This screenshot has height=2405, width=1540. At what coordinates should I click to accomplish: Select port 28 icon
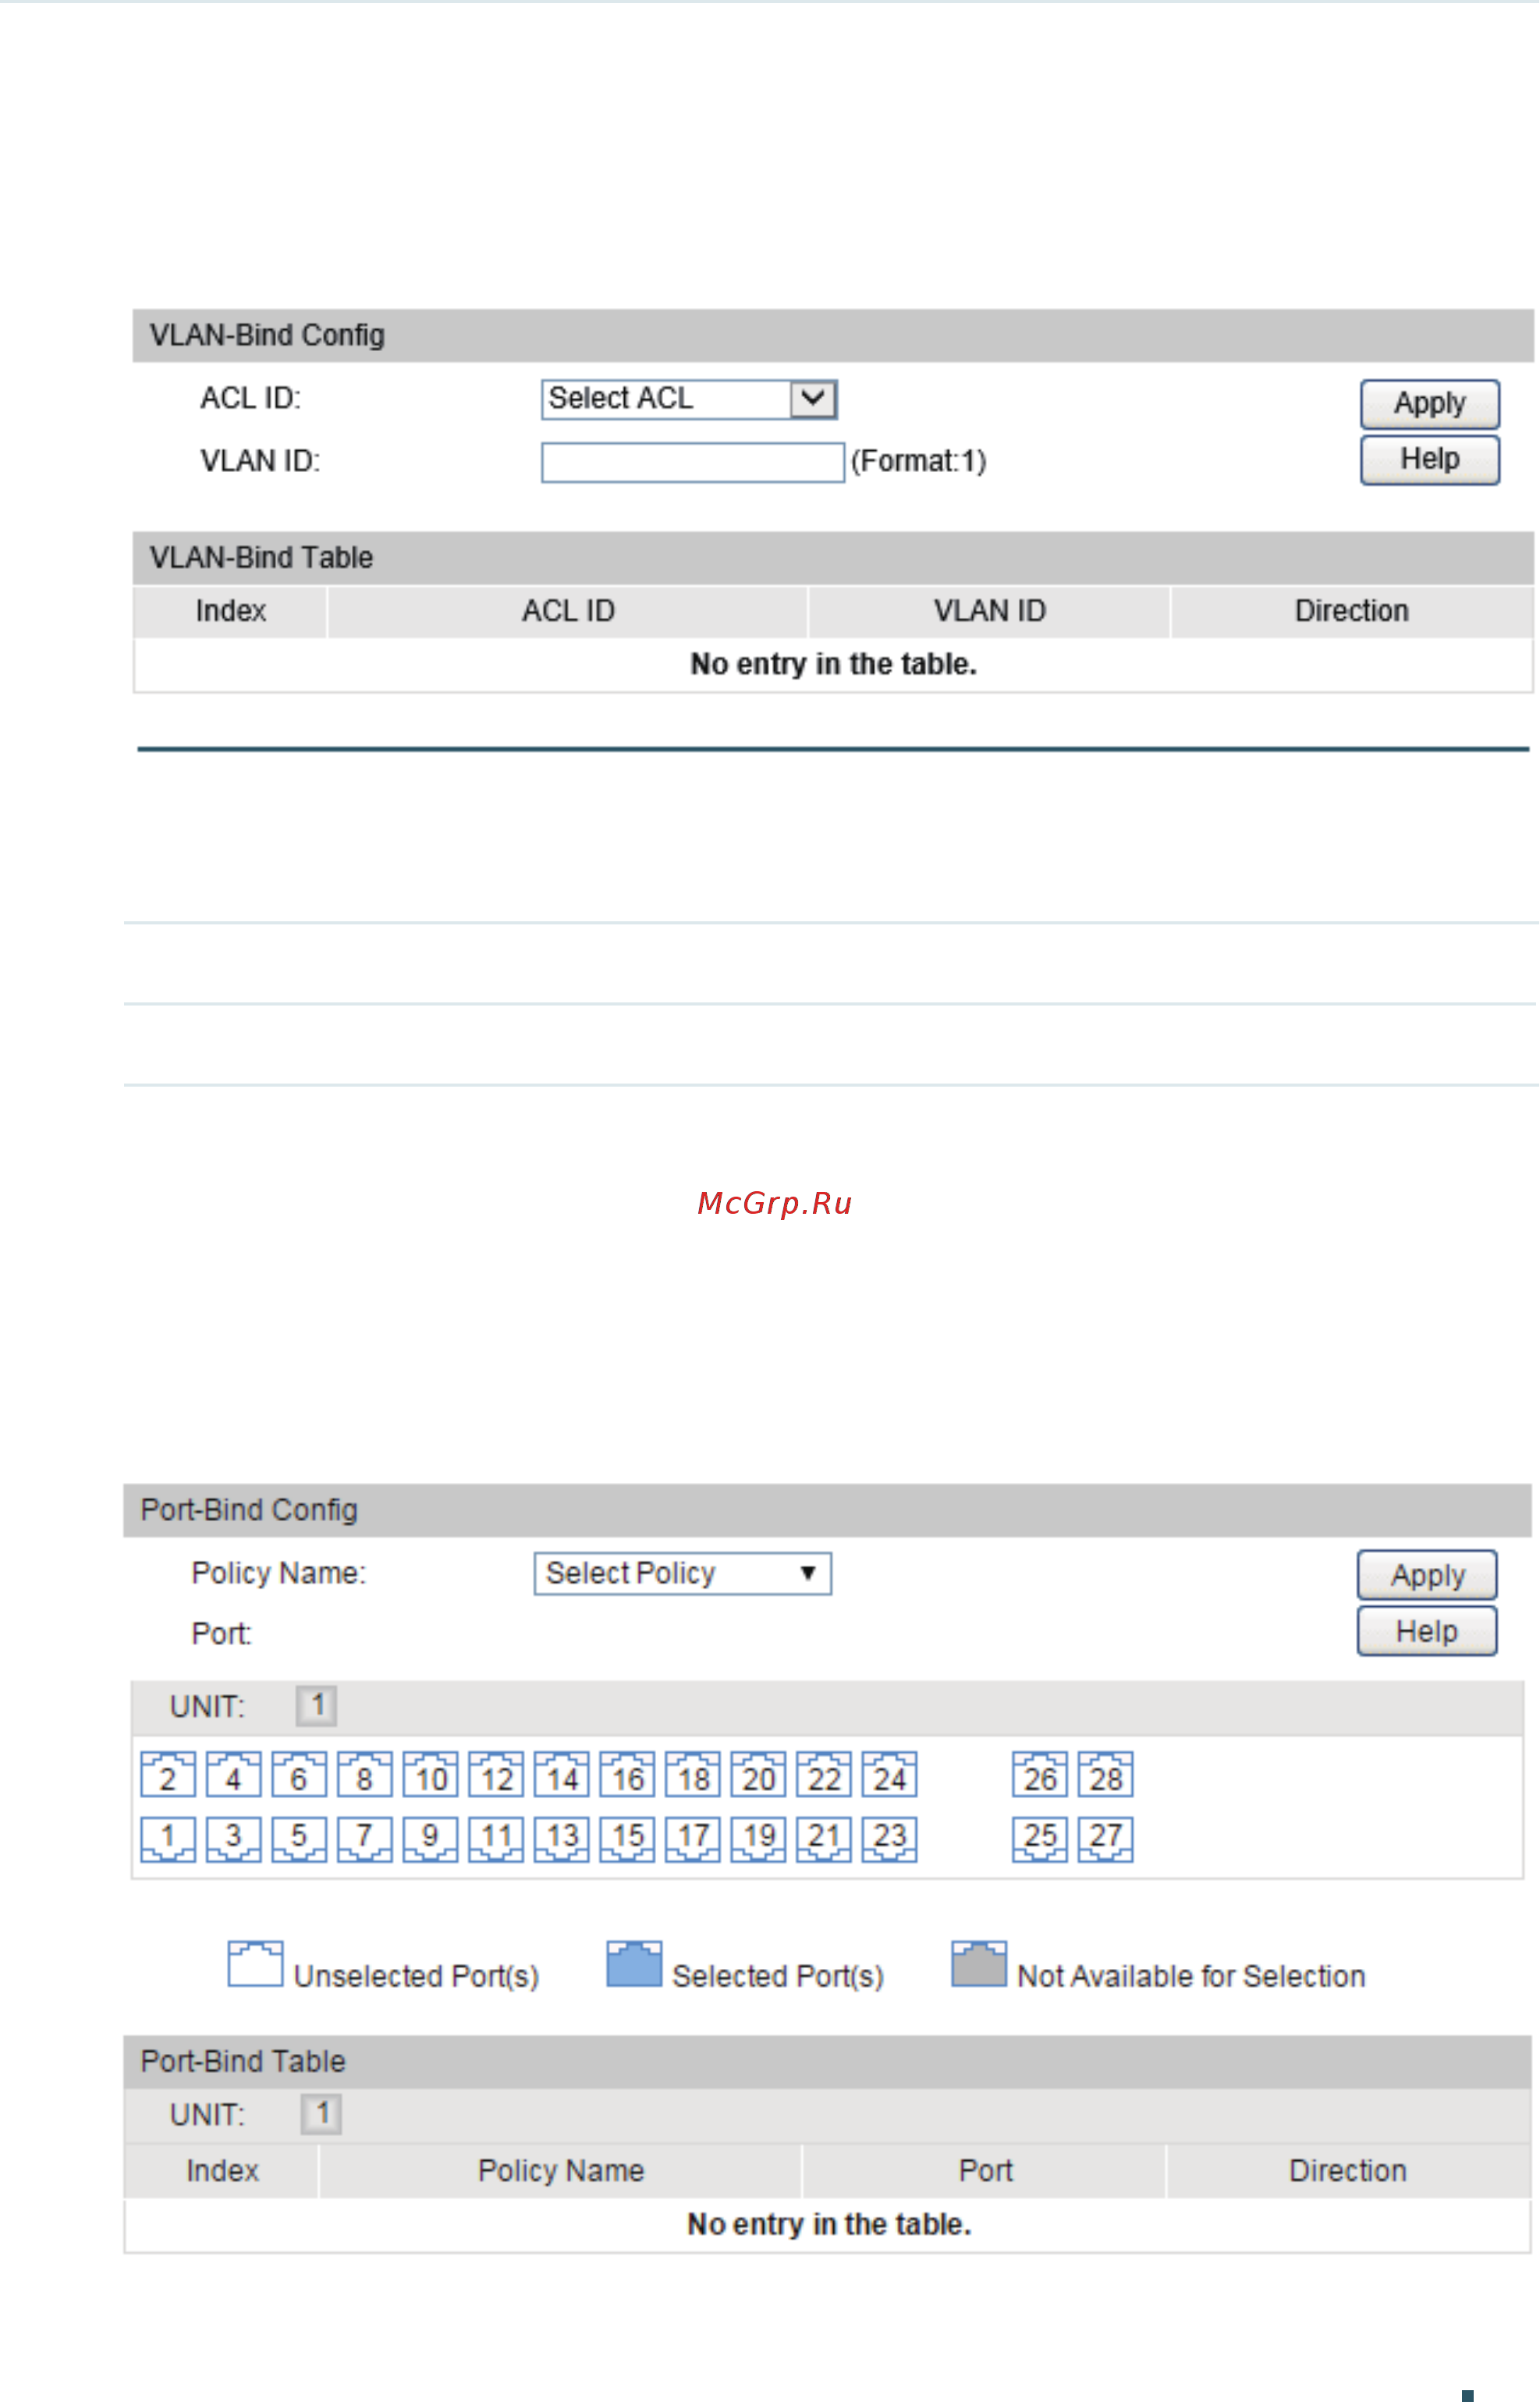pos(1106,1775)
